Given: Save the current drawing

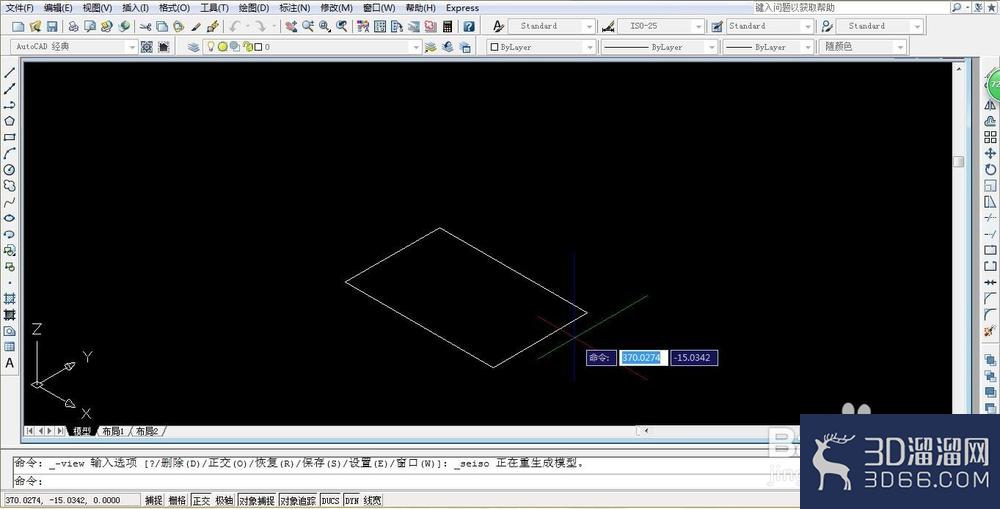Looking at the screenshot, I should [x=52, y=26].
